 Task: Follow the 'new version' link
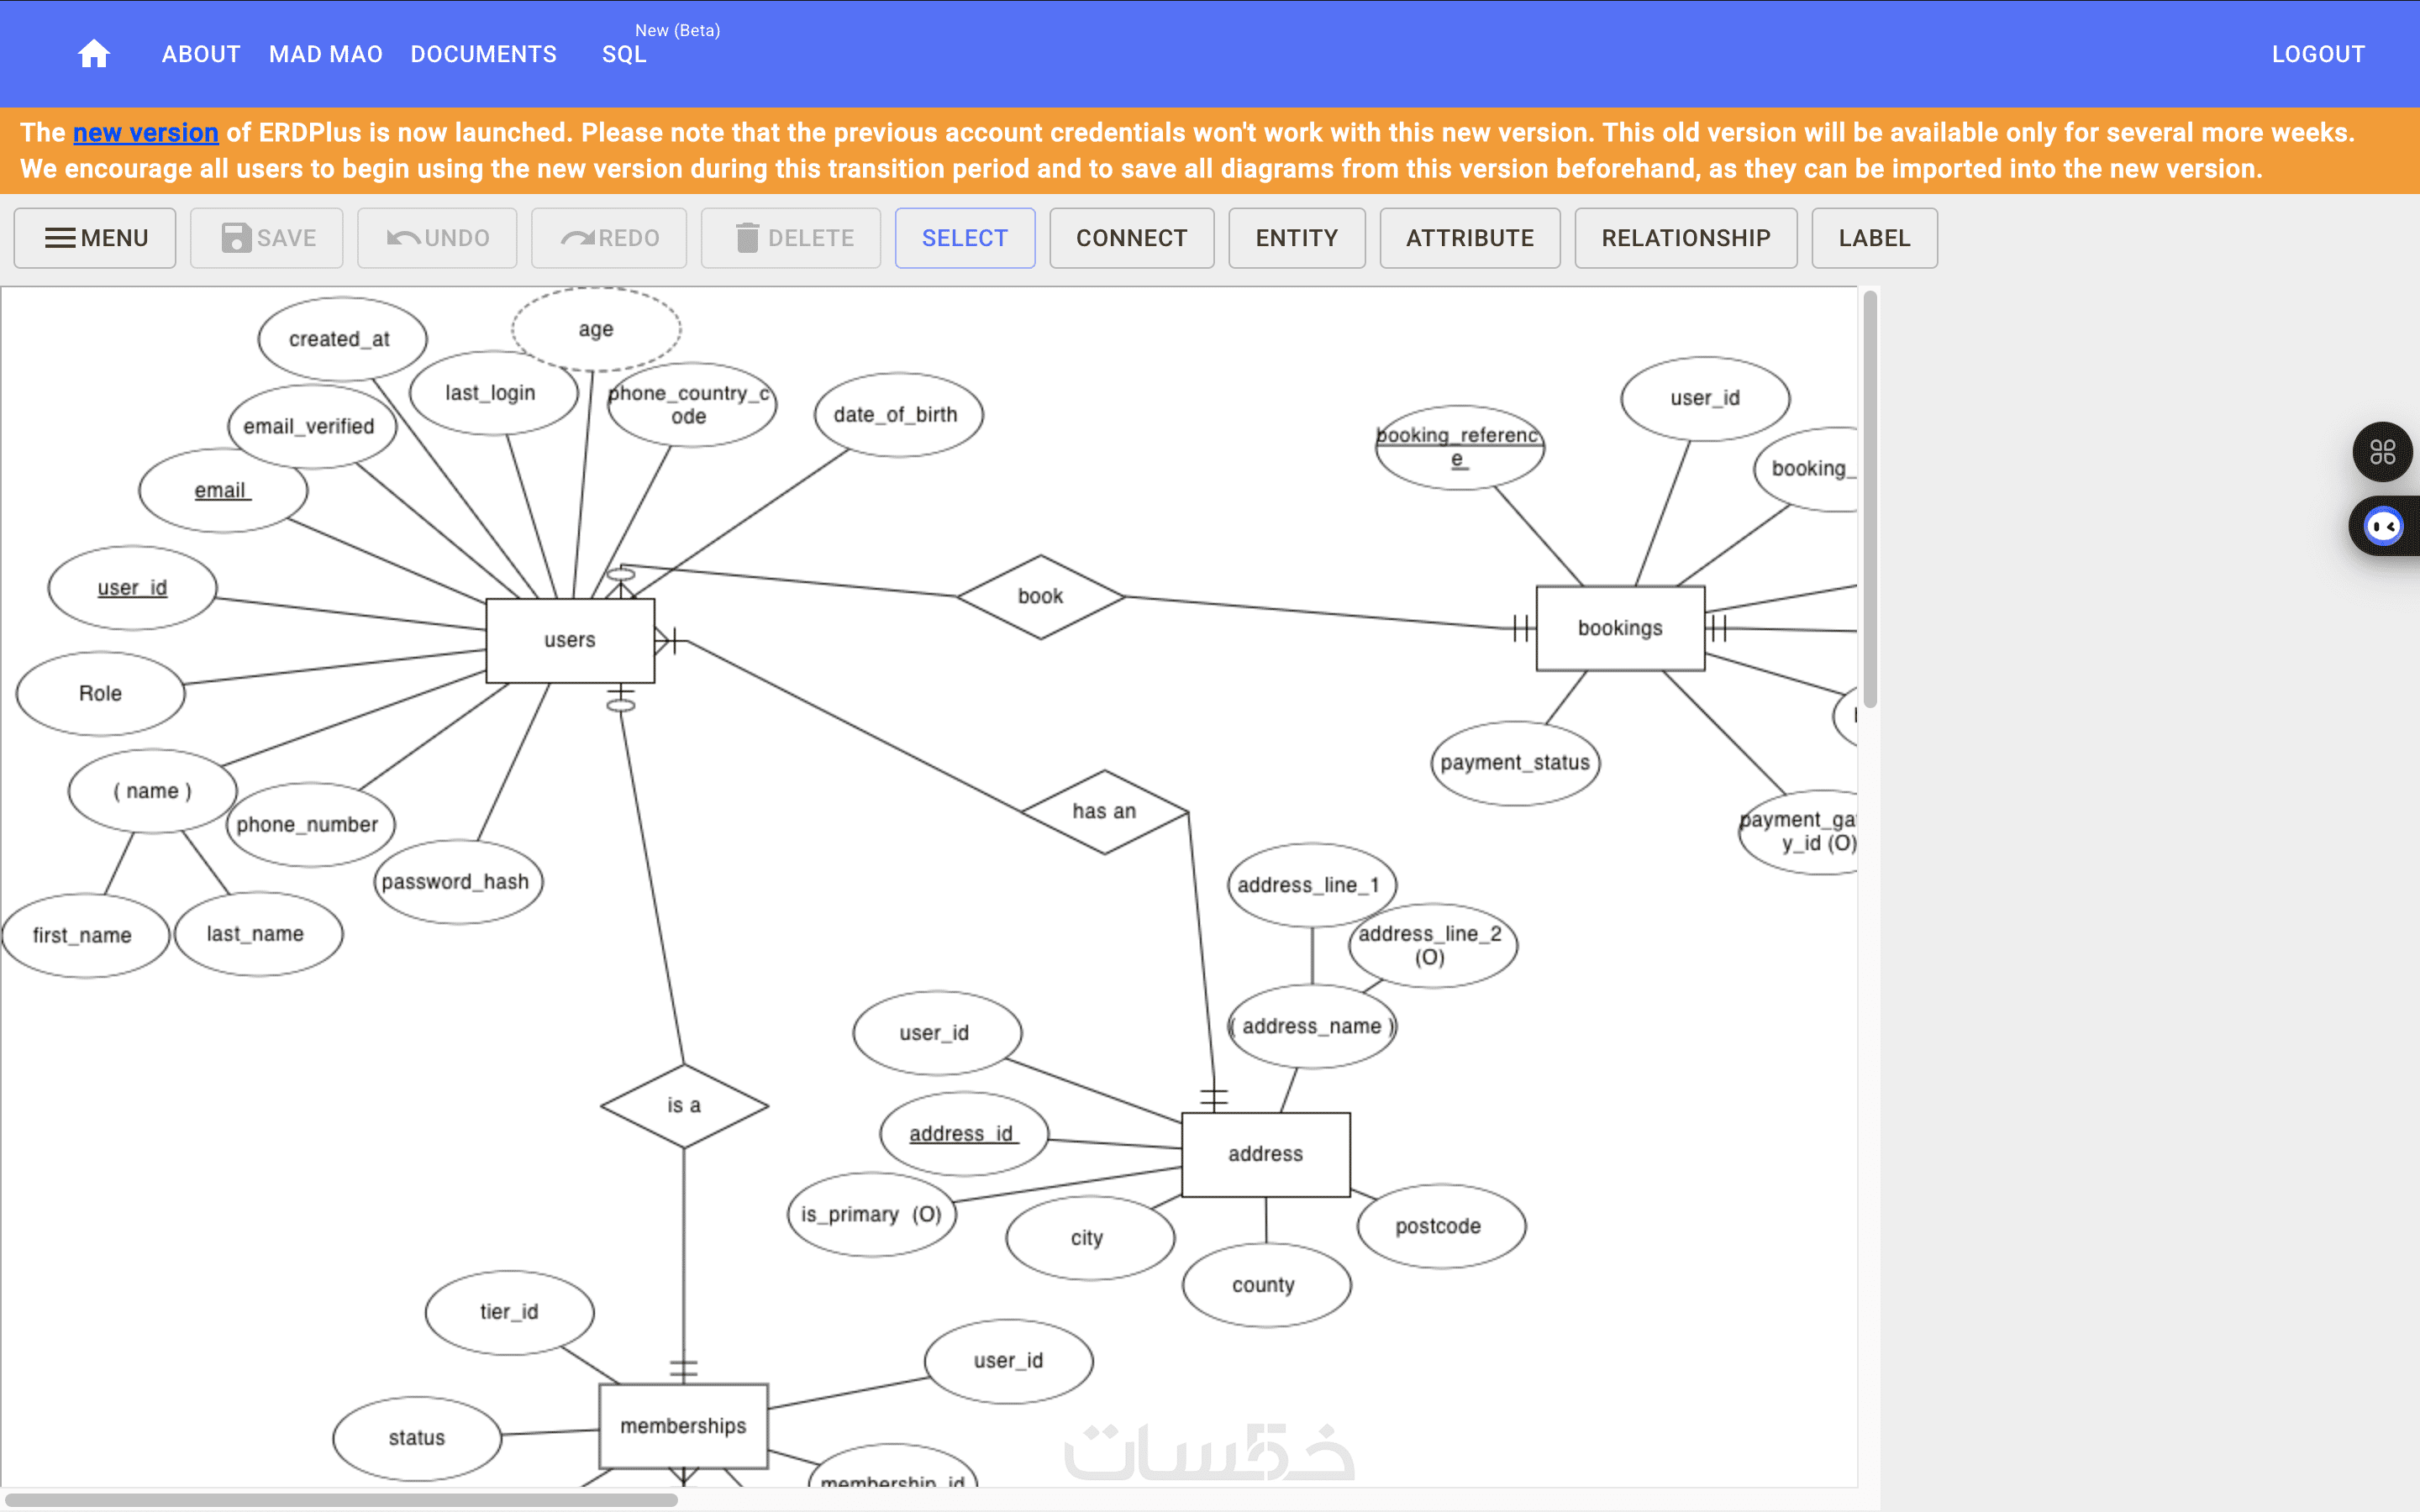145,133
